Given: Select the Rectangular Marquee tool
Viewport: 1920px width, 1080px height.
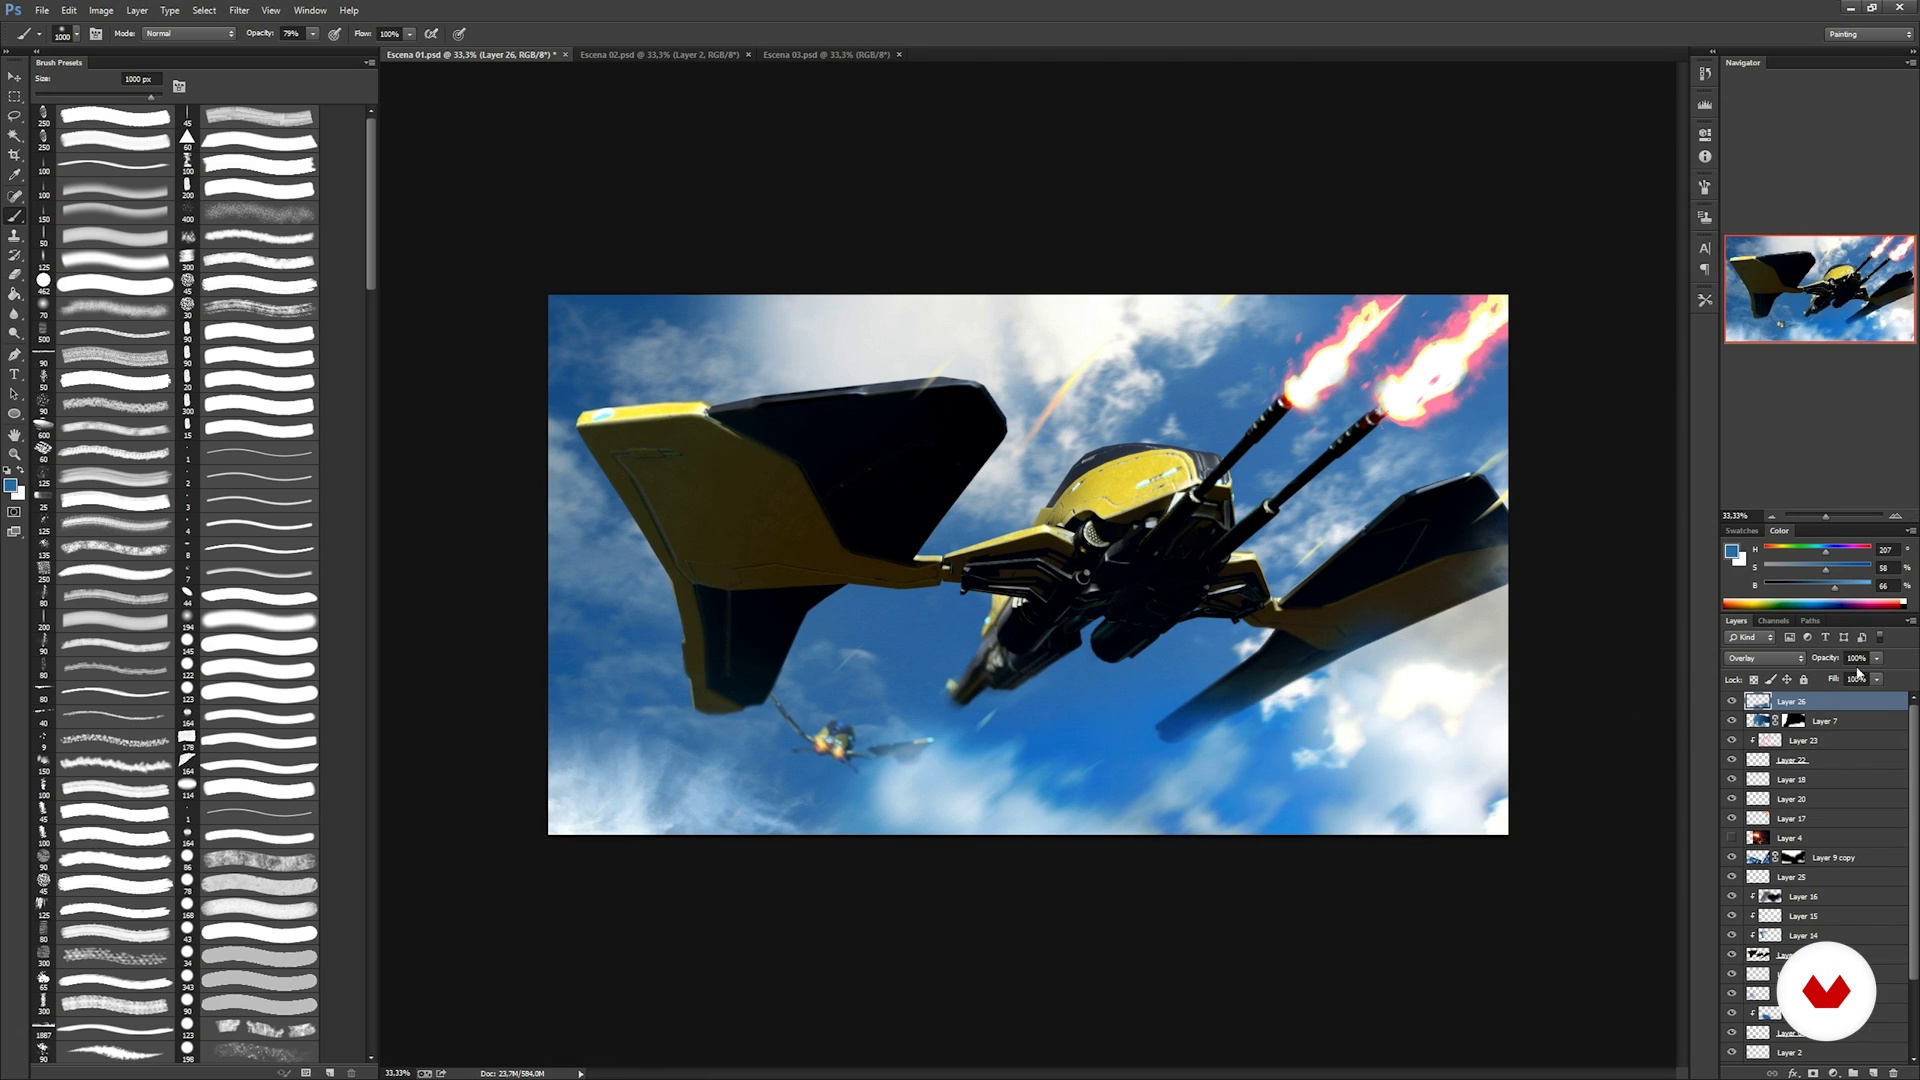Looking at the screenshot, I should (x=14, y=97).
